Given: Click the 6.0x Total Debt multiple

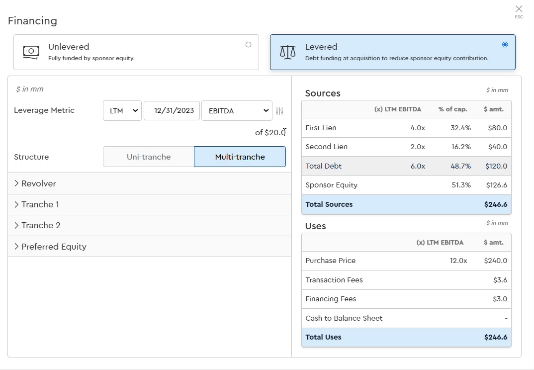Looking at the screenshot, I should [x=418, y=166].
